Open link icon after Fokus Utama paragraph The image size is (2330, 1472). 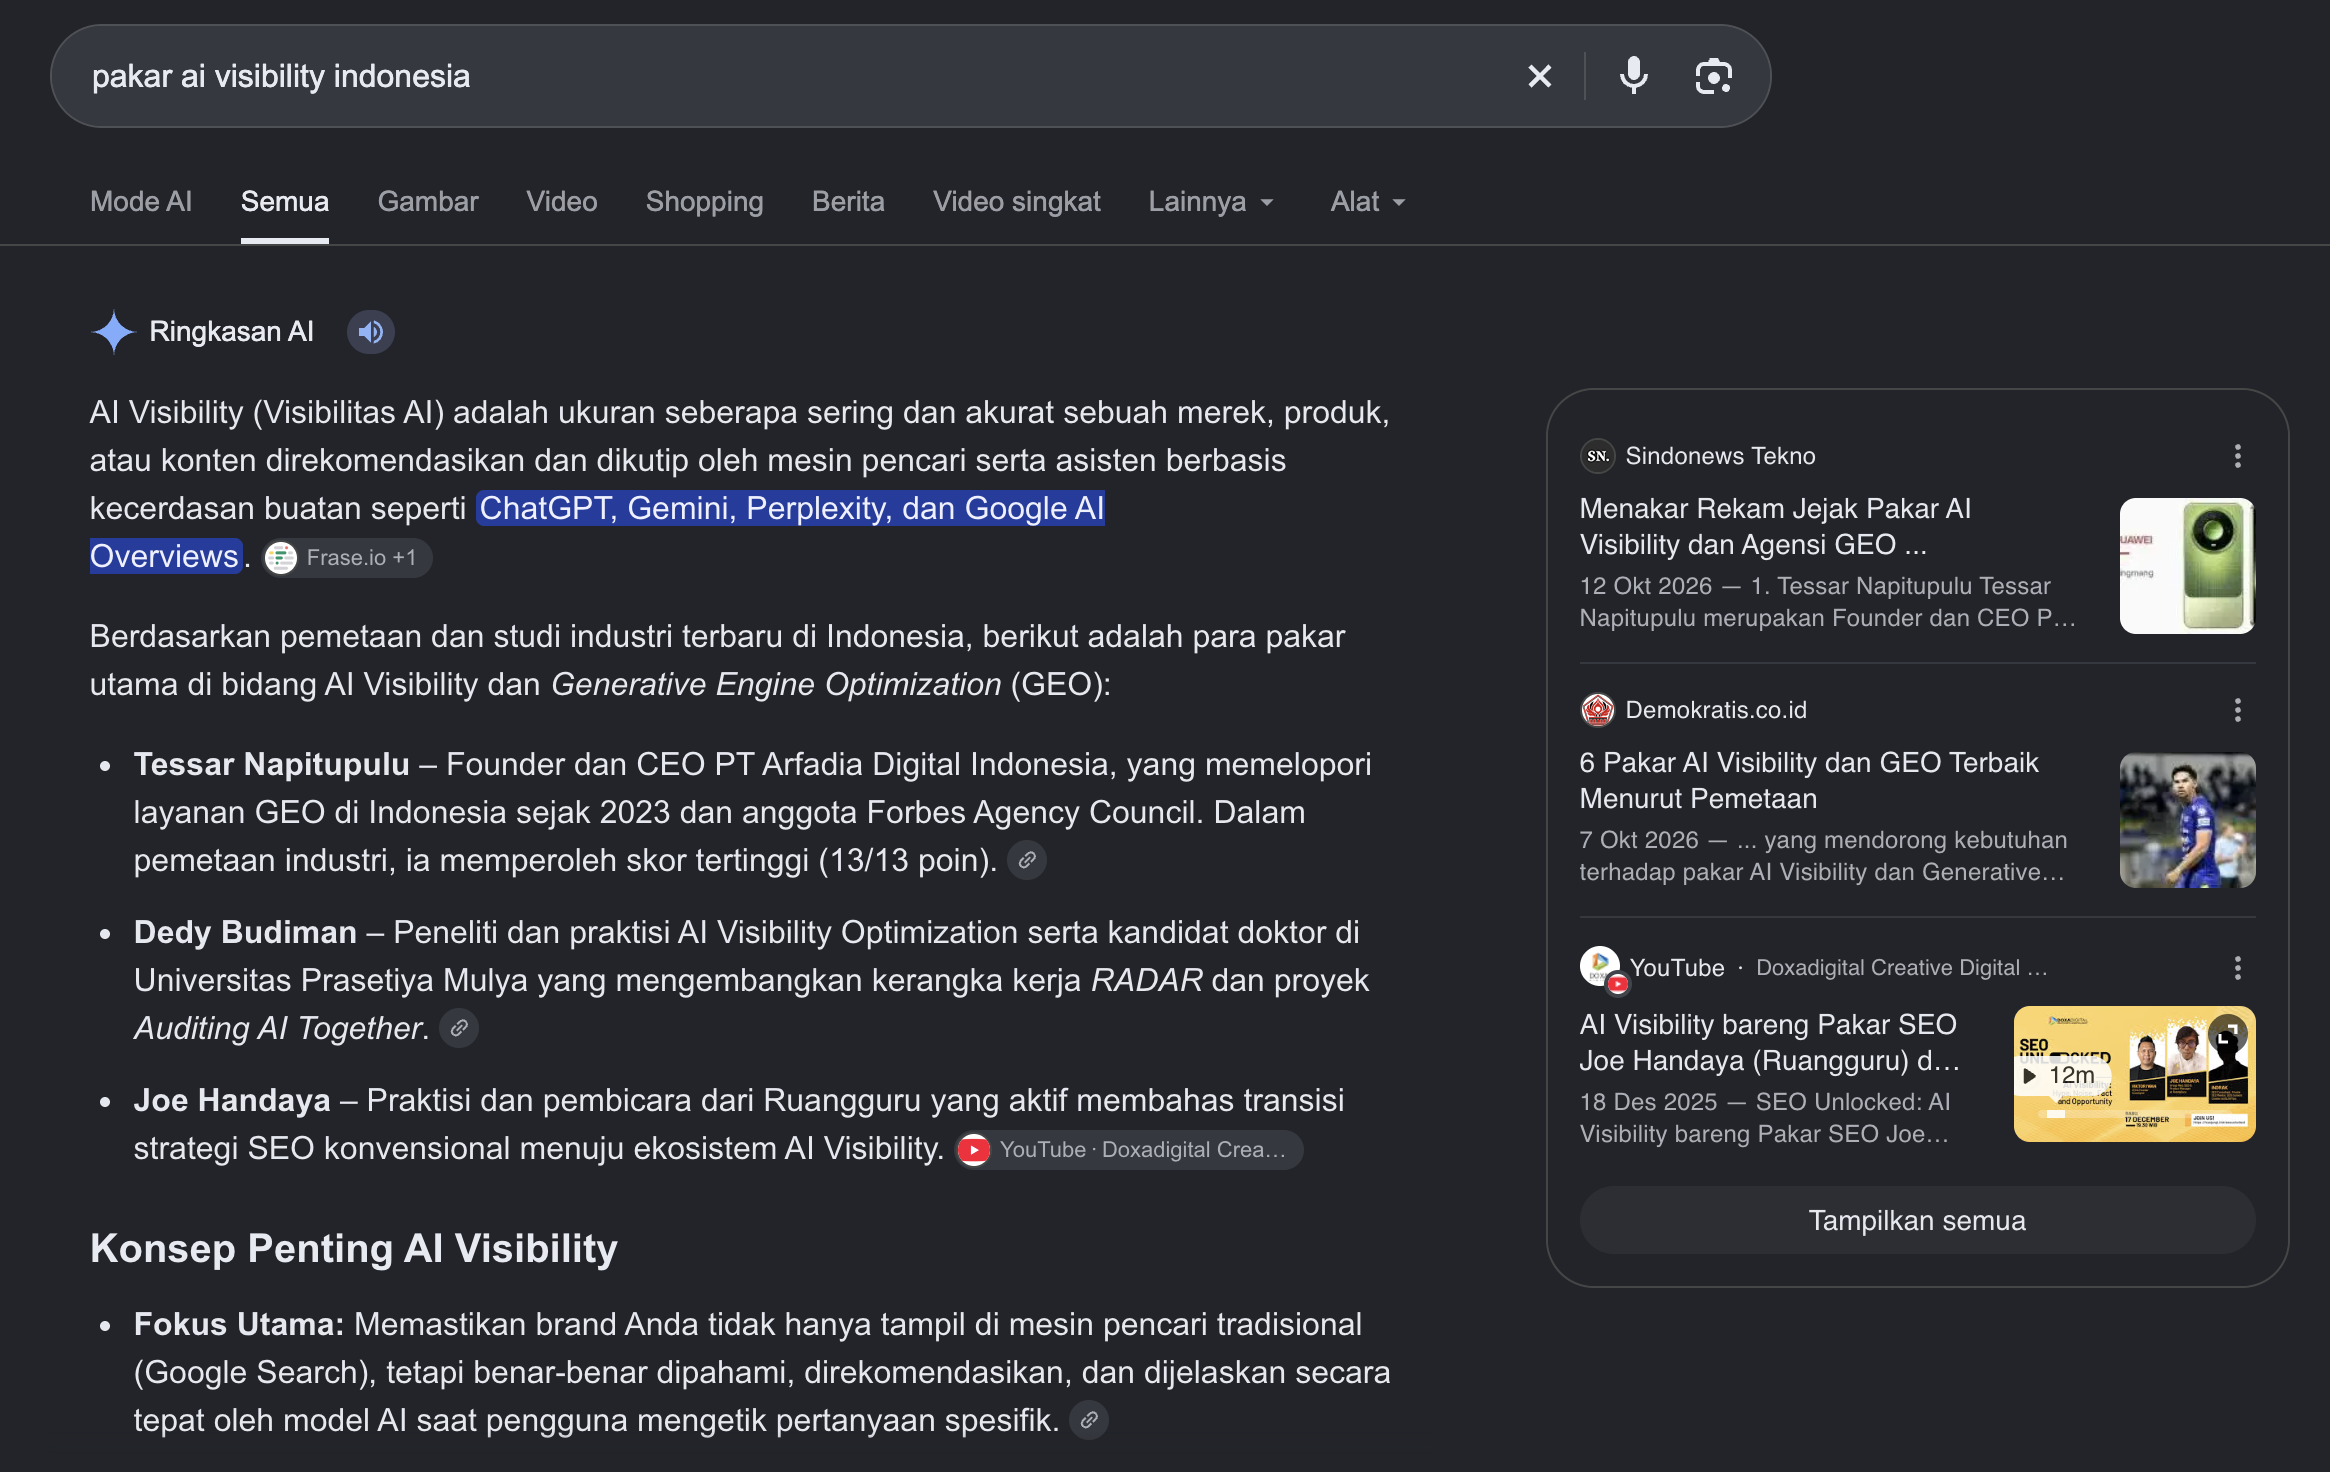[x=1089, y=1420]
